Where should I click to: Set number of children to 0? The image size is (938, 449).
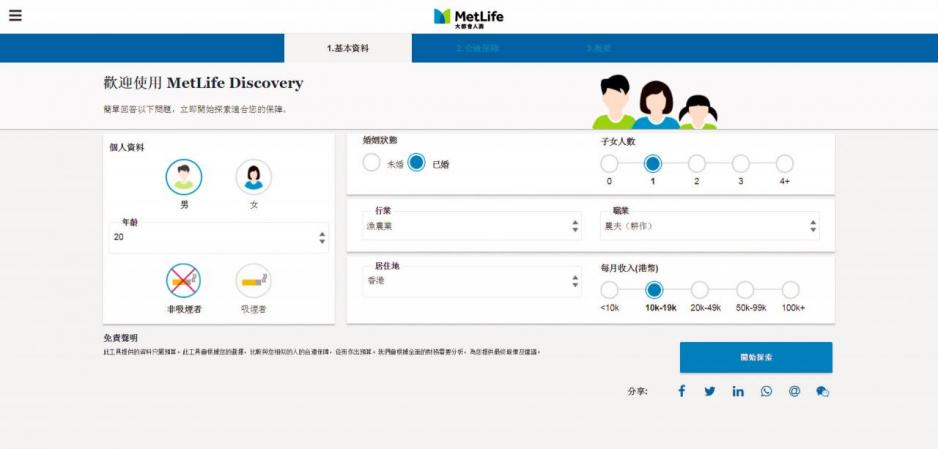click(x=609, y=163)
